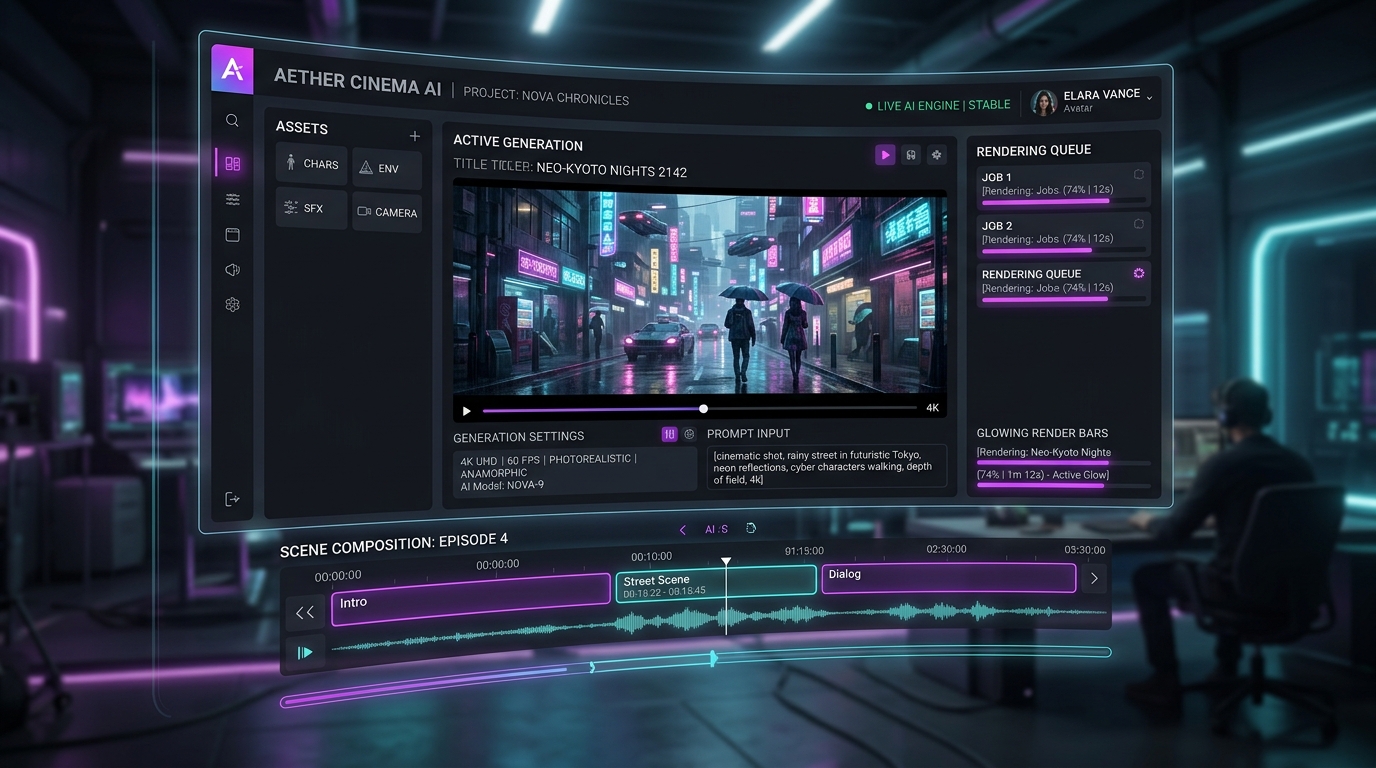Open the Elara Vance user dropdown chevron
The height and width of the screenshot is (768, 1376).
click(1149, 98)
